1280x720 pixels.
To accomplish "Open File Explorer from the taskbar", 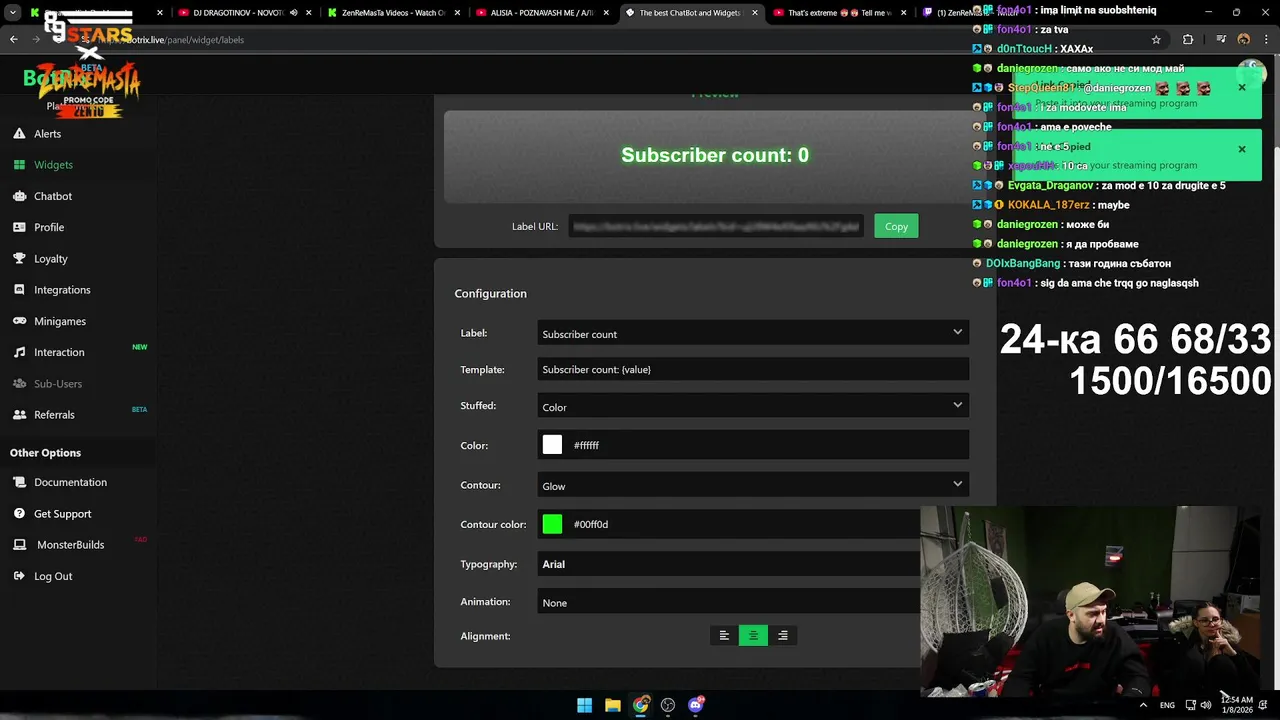I will pos(613,705).
